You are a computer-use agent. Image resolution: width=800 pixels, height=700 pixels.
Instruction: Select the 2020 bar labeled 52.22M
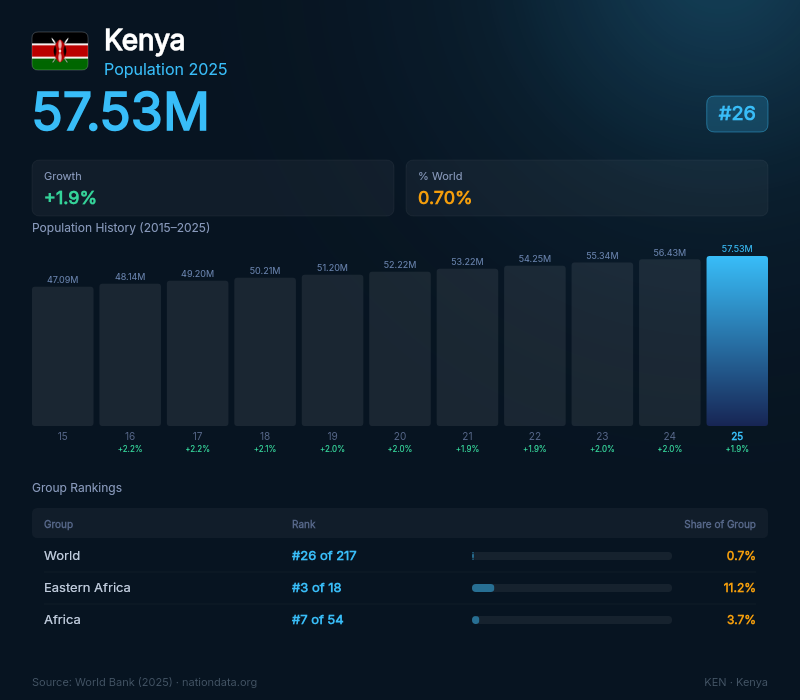400,348
